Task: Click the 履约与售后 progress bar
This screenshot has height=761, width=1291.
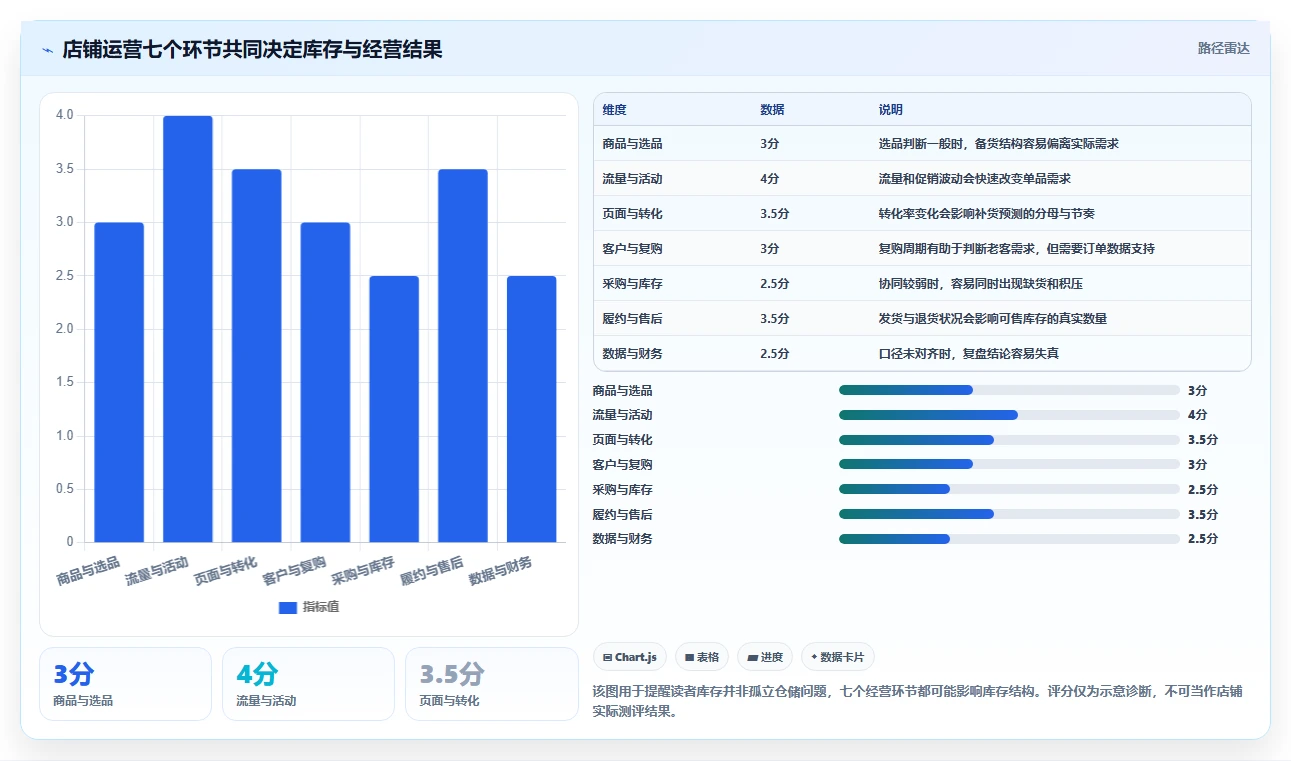Action: click(1010, 514)
